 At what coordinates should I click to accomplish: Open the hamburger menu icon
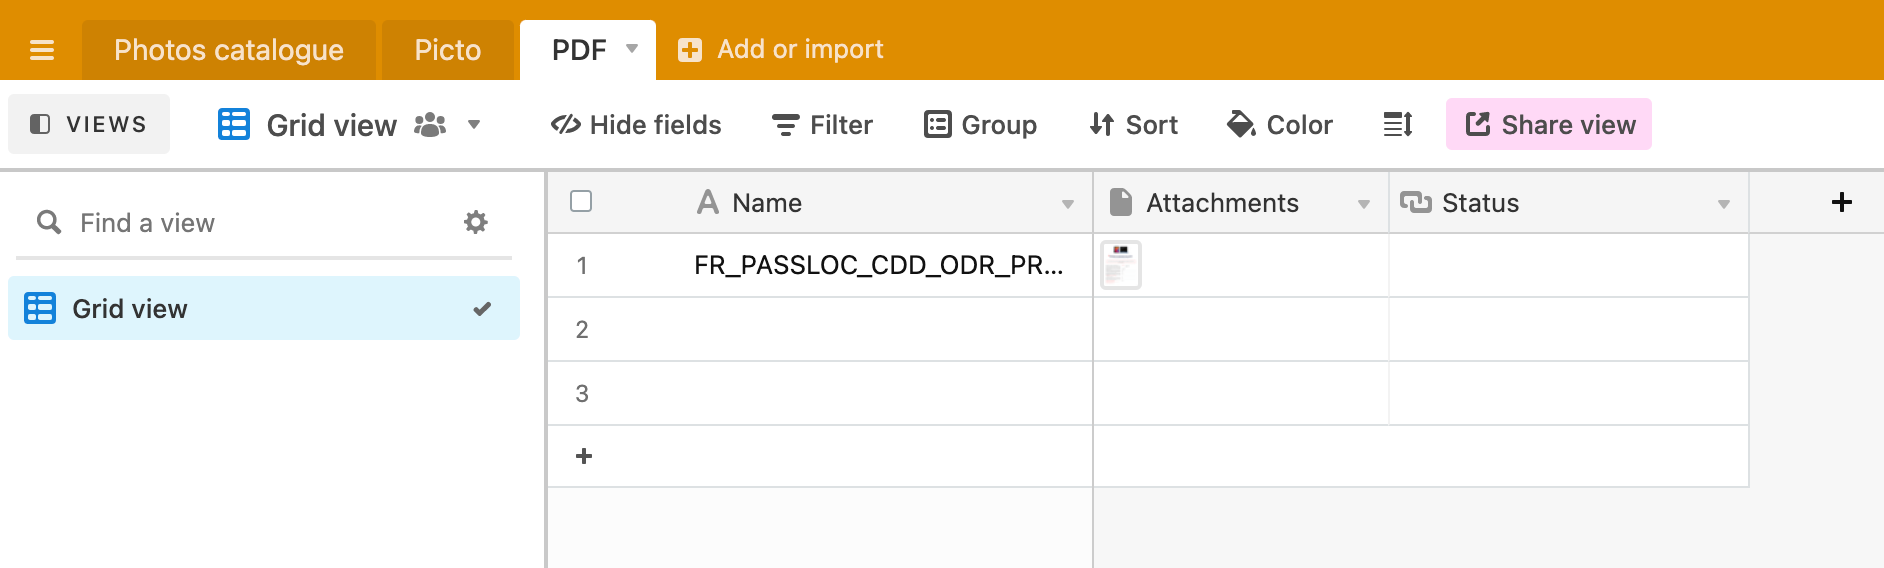[x=42, y=50]
